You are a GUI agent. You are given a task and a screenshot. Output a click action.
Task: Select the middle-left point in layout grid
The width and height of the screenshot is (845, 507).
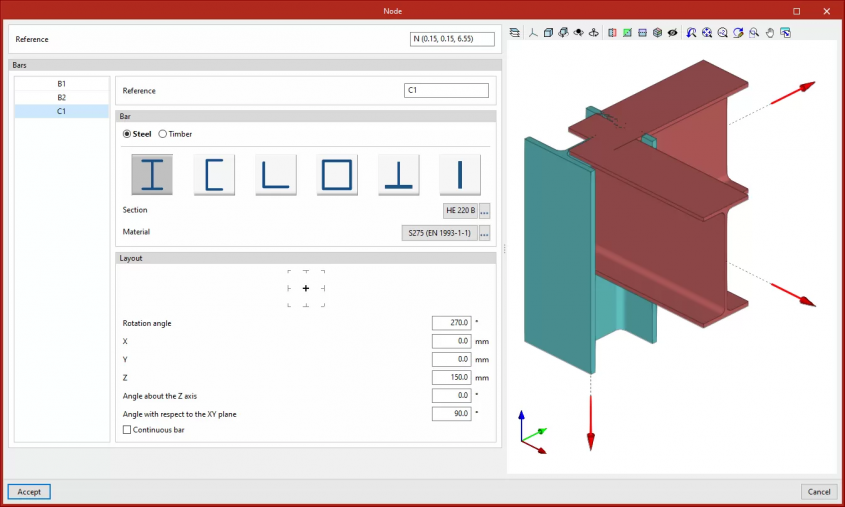click(x=289, y=289)
